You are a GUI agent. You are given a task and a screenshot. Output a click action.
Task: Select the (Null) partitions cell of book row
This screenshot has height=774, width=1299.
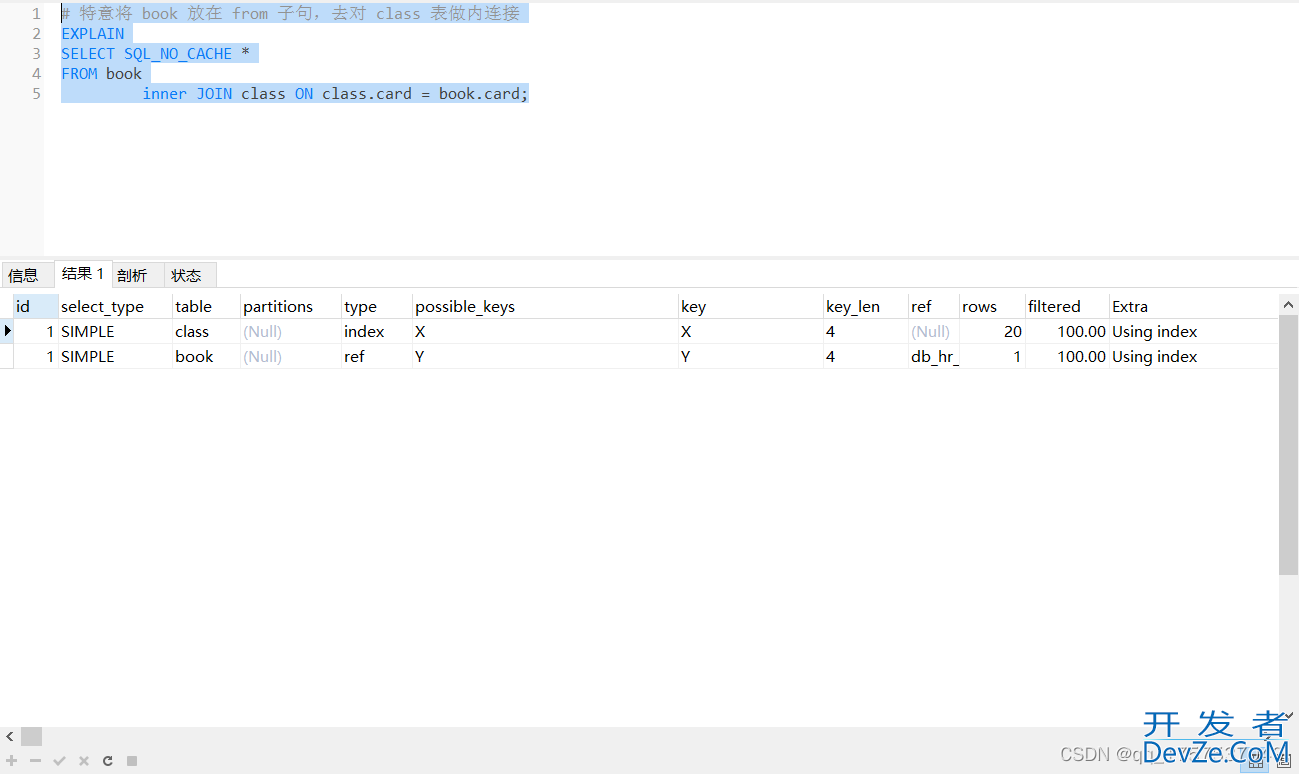(x=291, y=356)
